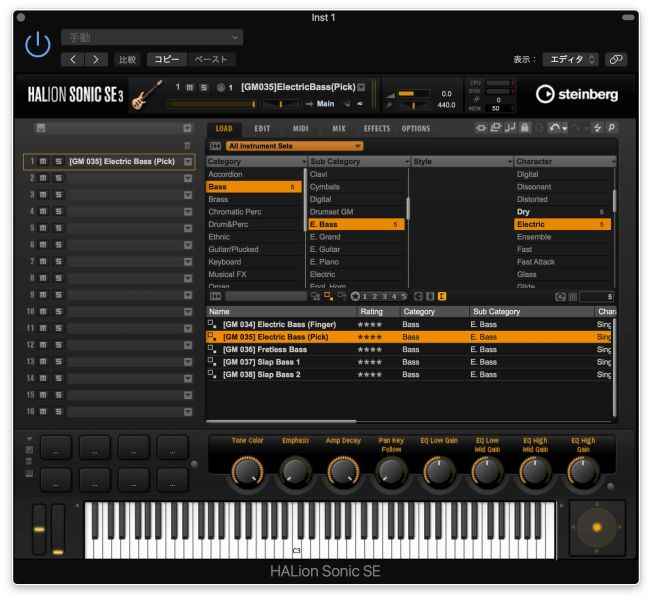652x600 pixels.
Task: Click the MIDI reset lightning icon
Action: 597,128
